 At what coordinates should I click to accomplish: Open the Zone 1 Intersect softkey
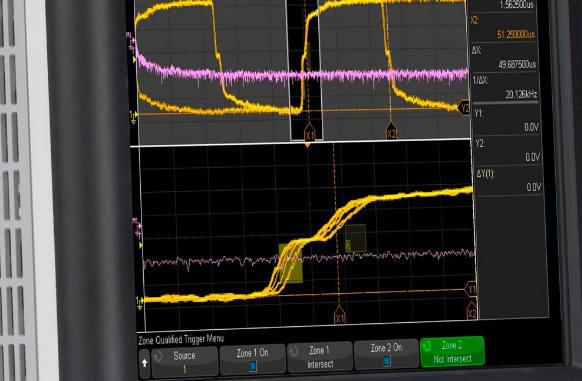tap(320, 356)
